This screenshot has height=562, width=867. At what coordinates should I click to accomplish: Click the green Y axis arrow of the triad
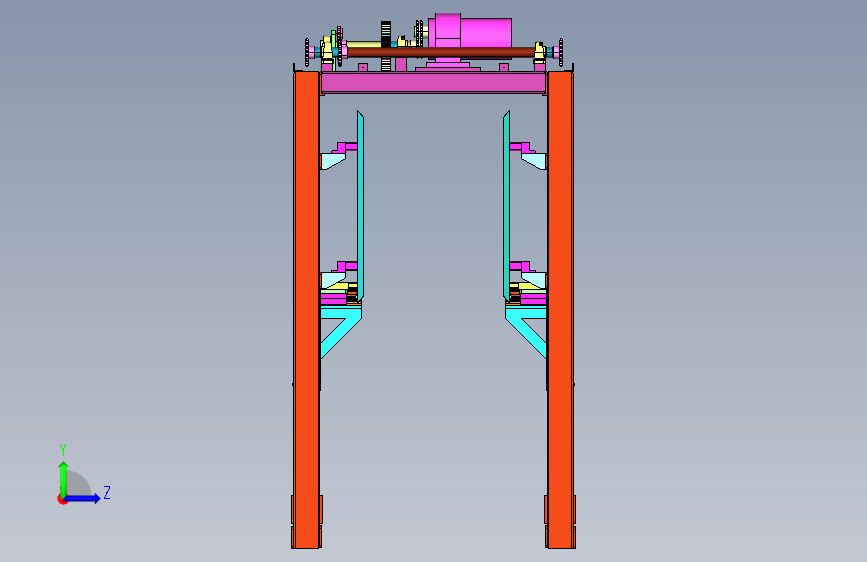tap(64, 478)
